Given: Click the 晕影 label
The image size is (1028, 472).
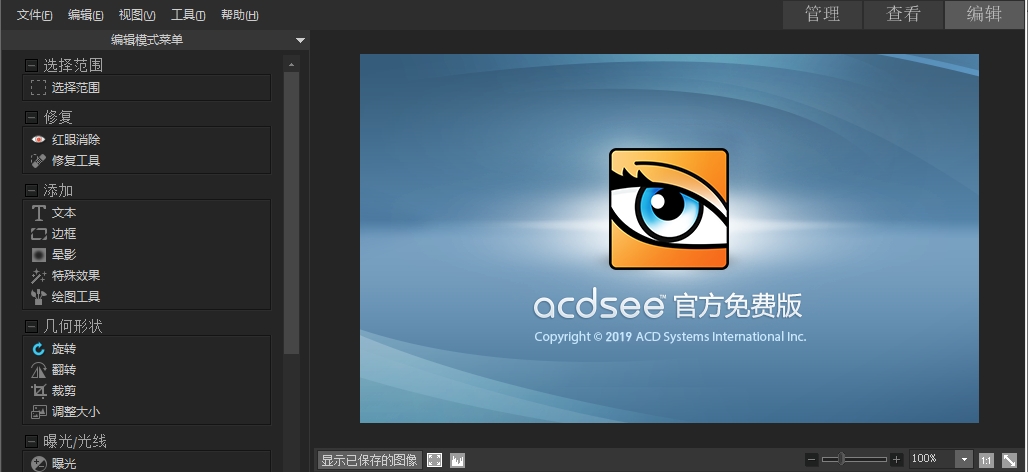Looking at the screenshot, I should tap(64, 255).
